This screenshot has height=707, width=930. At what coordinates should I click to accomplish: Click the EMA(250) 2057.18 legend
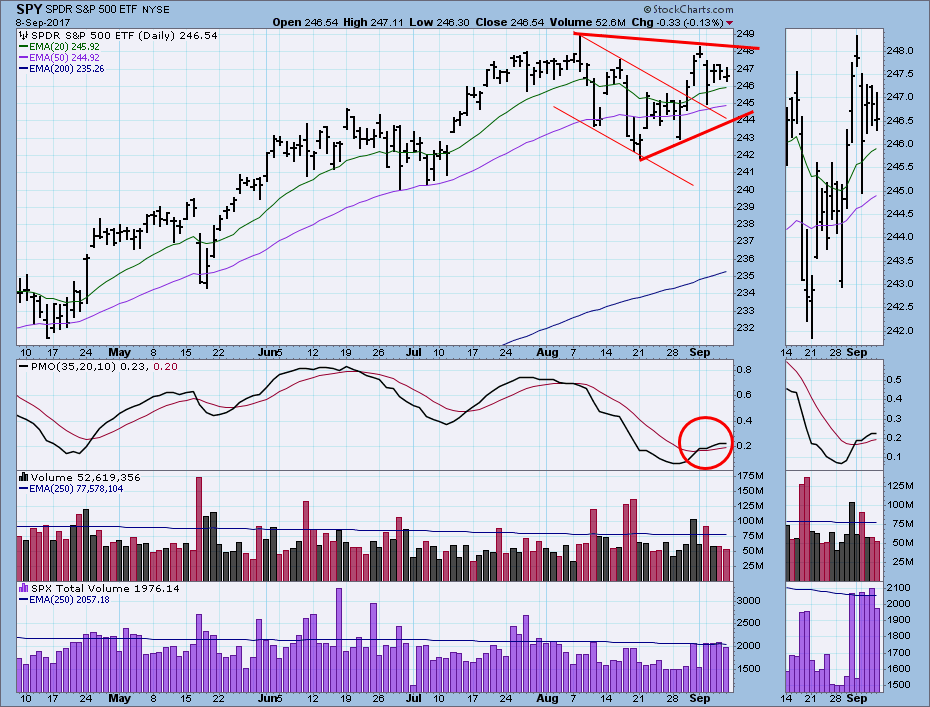pos(64,600)
